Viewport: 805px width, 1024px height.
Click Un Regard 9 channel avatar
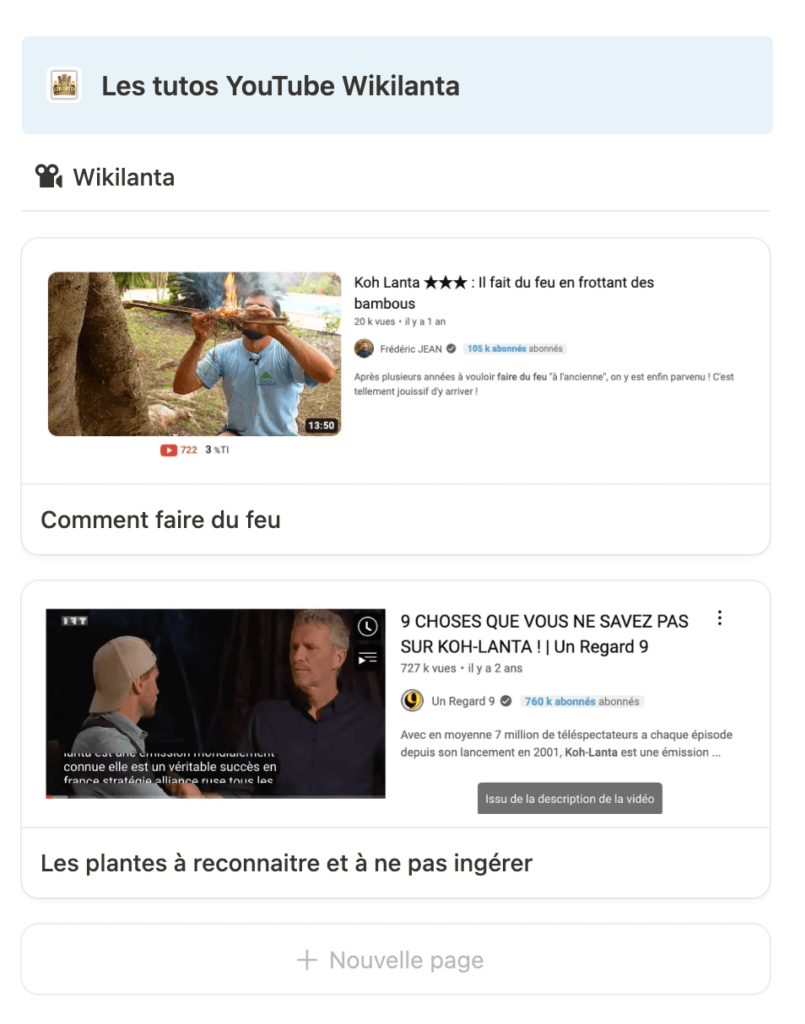pos(412,701)
